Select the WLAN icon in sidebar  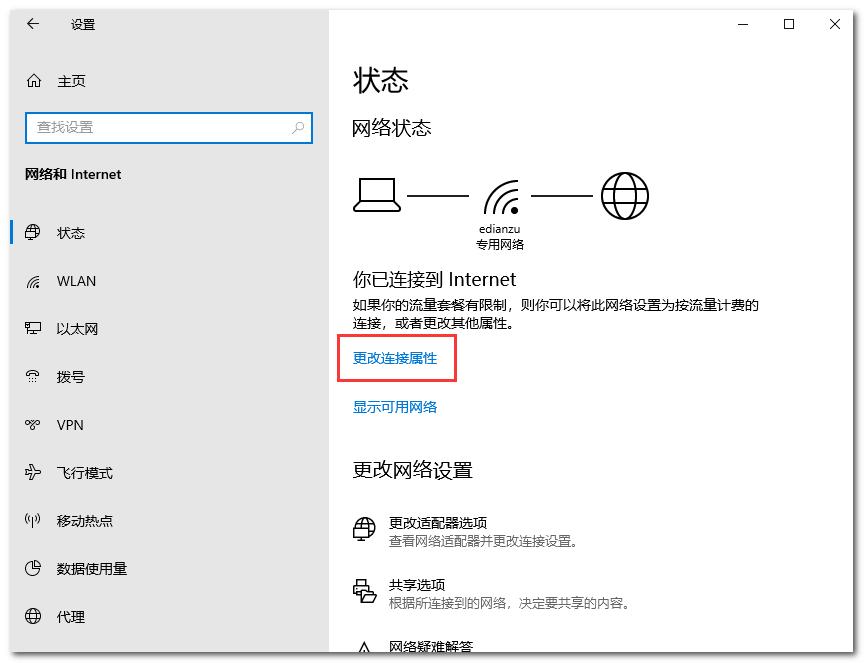33,281
